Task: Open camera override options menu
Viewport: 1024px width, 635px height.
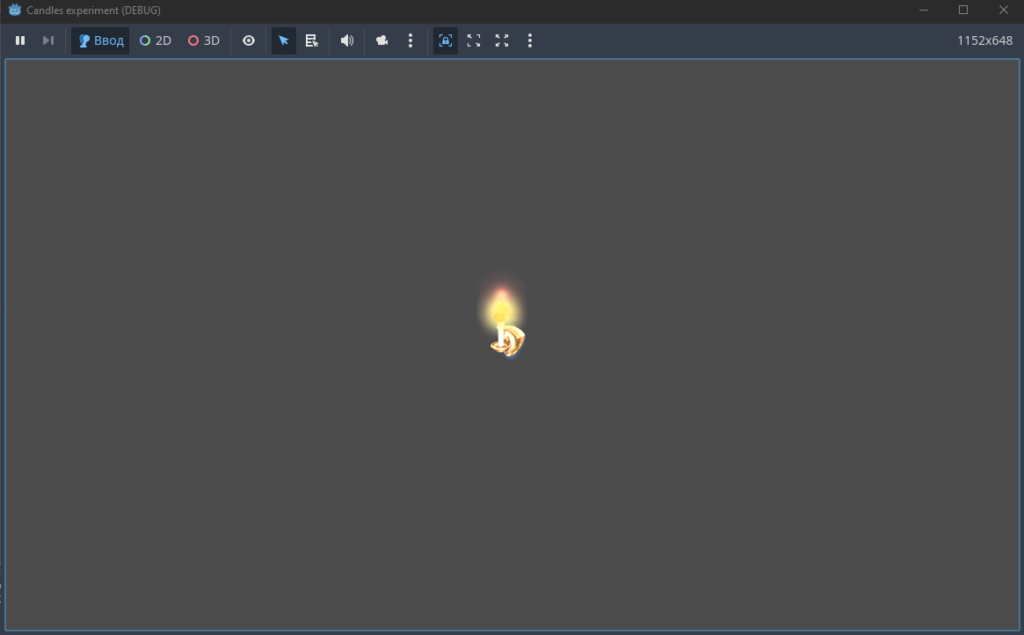Action: (410, 41)
